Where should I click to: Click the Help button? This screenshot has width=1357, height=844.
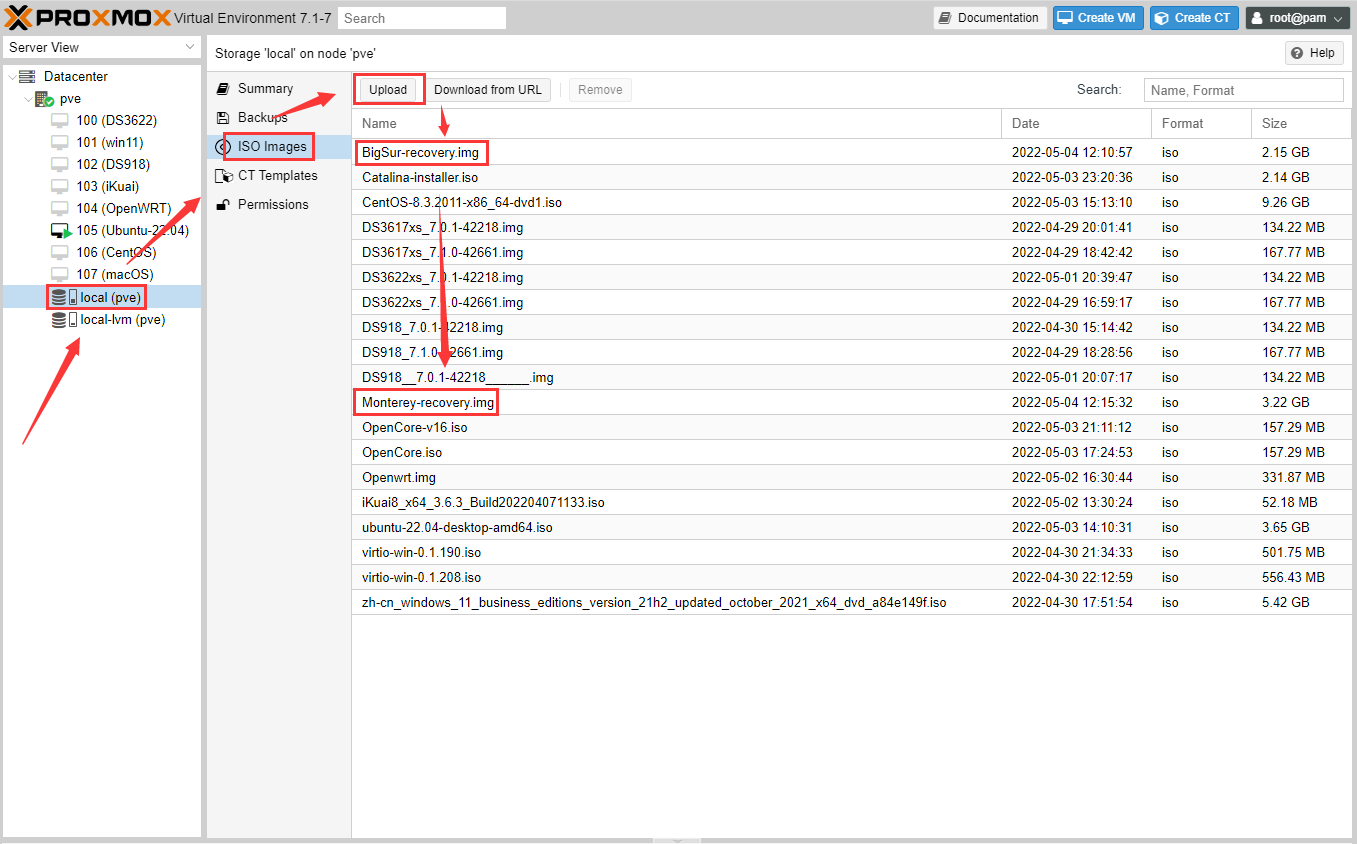(x=1314, y=53)
